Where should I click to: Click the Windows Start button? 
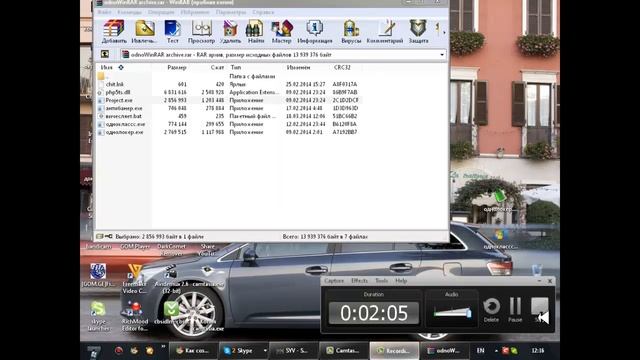[93, 351]
